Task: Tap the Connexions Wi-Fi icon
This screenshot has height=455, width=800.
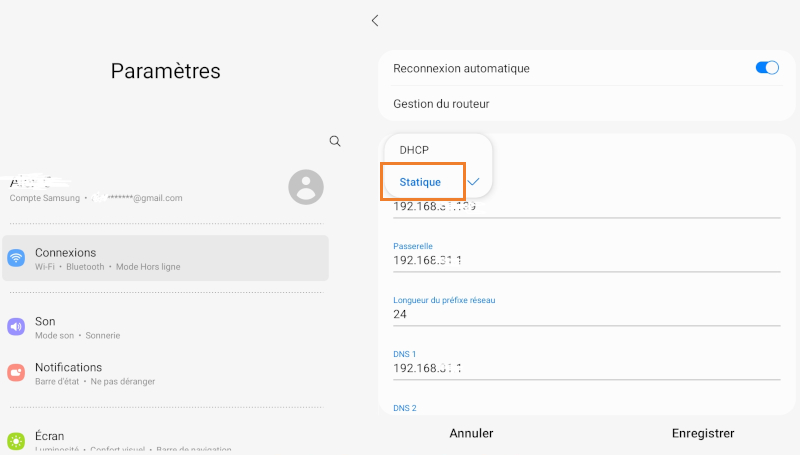Action: (16, 258)
